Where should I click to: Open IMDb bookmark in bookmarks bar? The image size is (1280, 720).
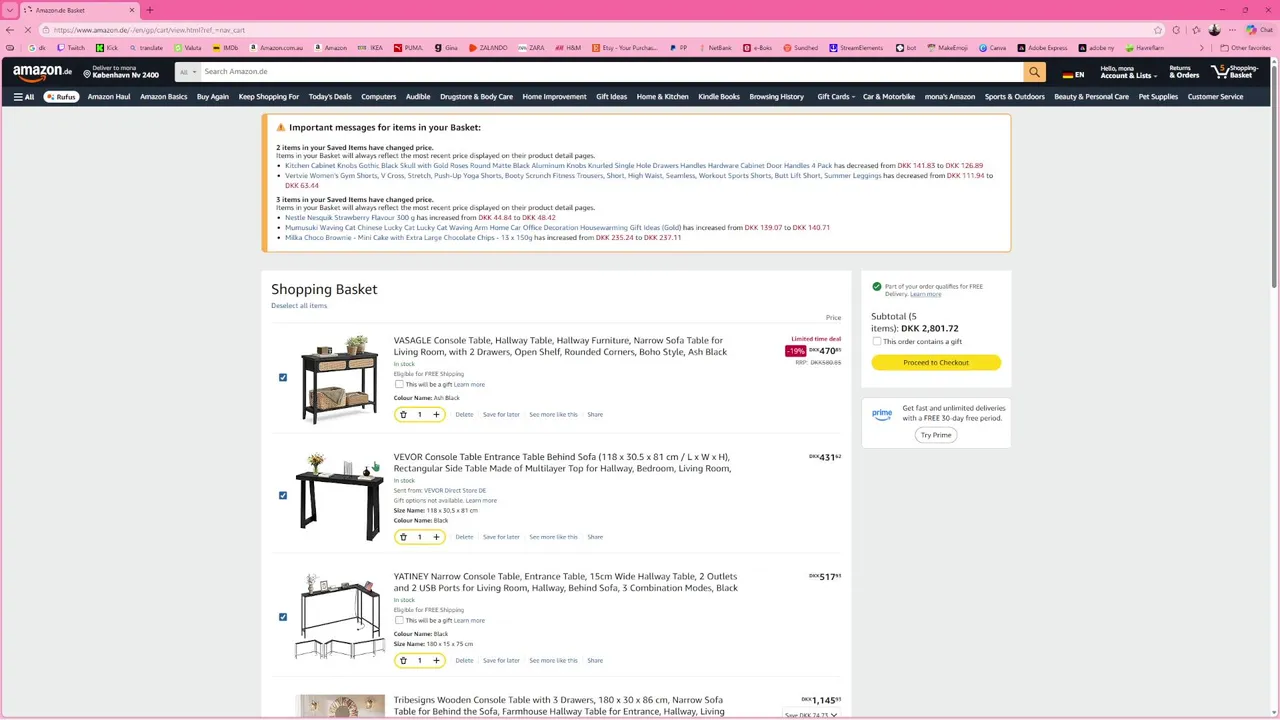225,48
